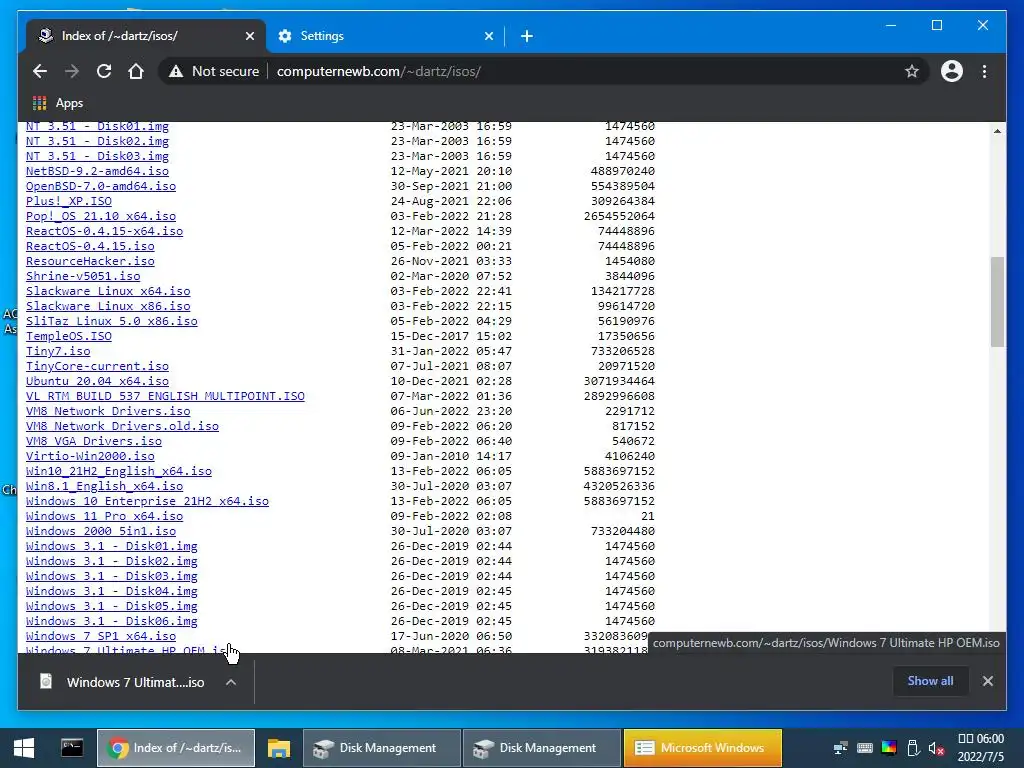Click Windows 3.1 - Disk04.img link
The height and width of the screenshot is (768, 1024).
112,592
